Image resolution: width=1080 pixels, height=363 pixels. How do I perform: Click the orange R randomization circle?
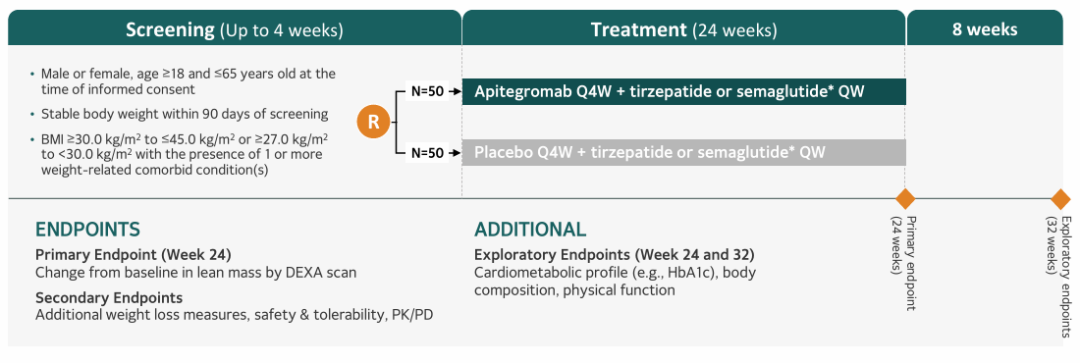pyautogui.click(x=373, y=122)
